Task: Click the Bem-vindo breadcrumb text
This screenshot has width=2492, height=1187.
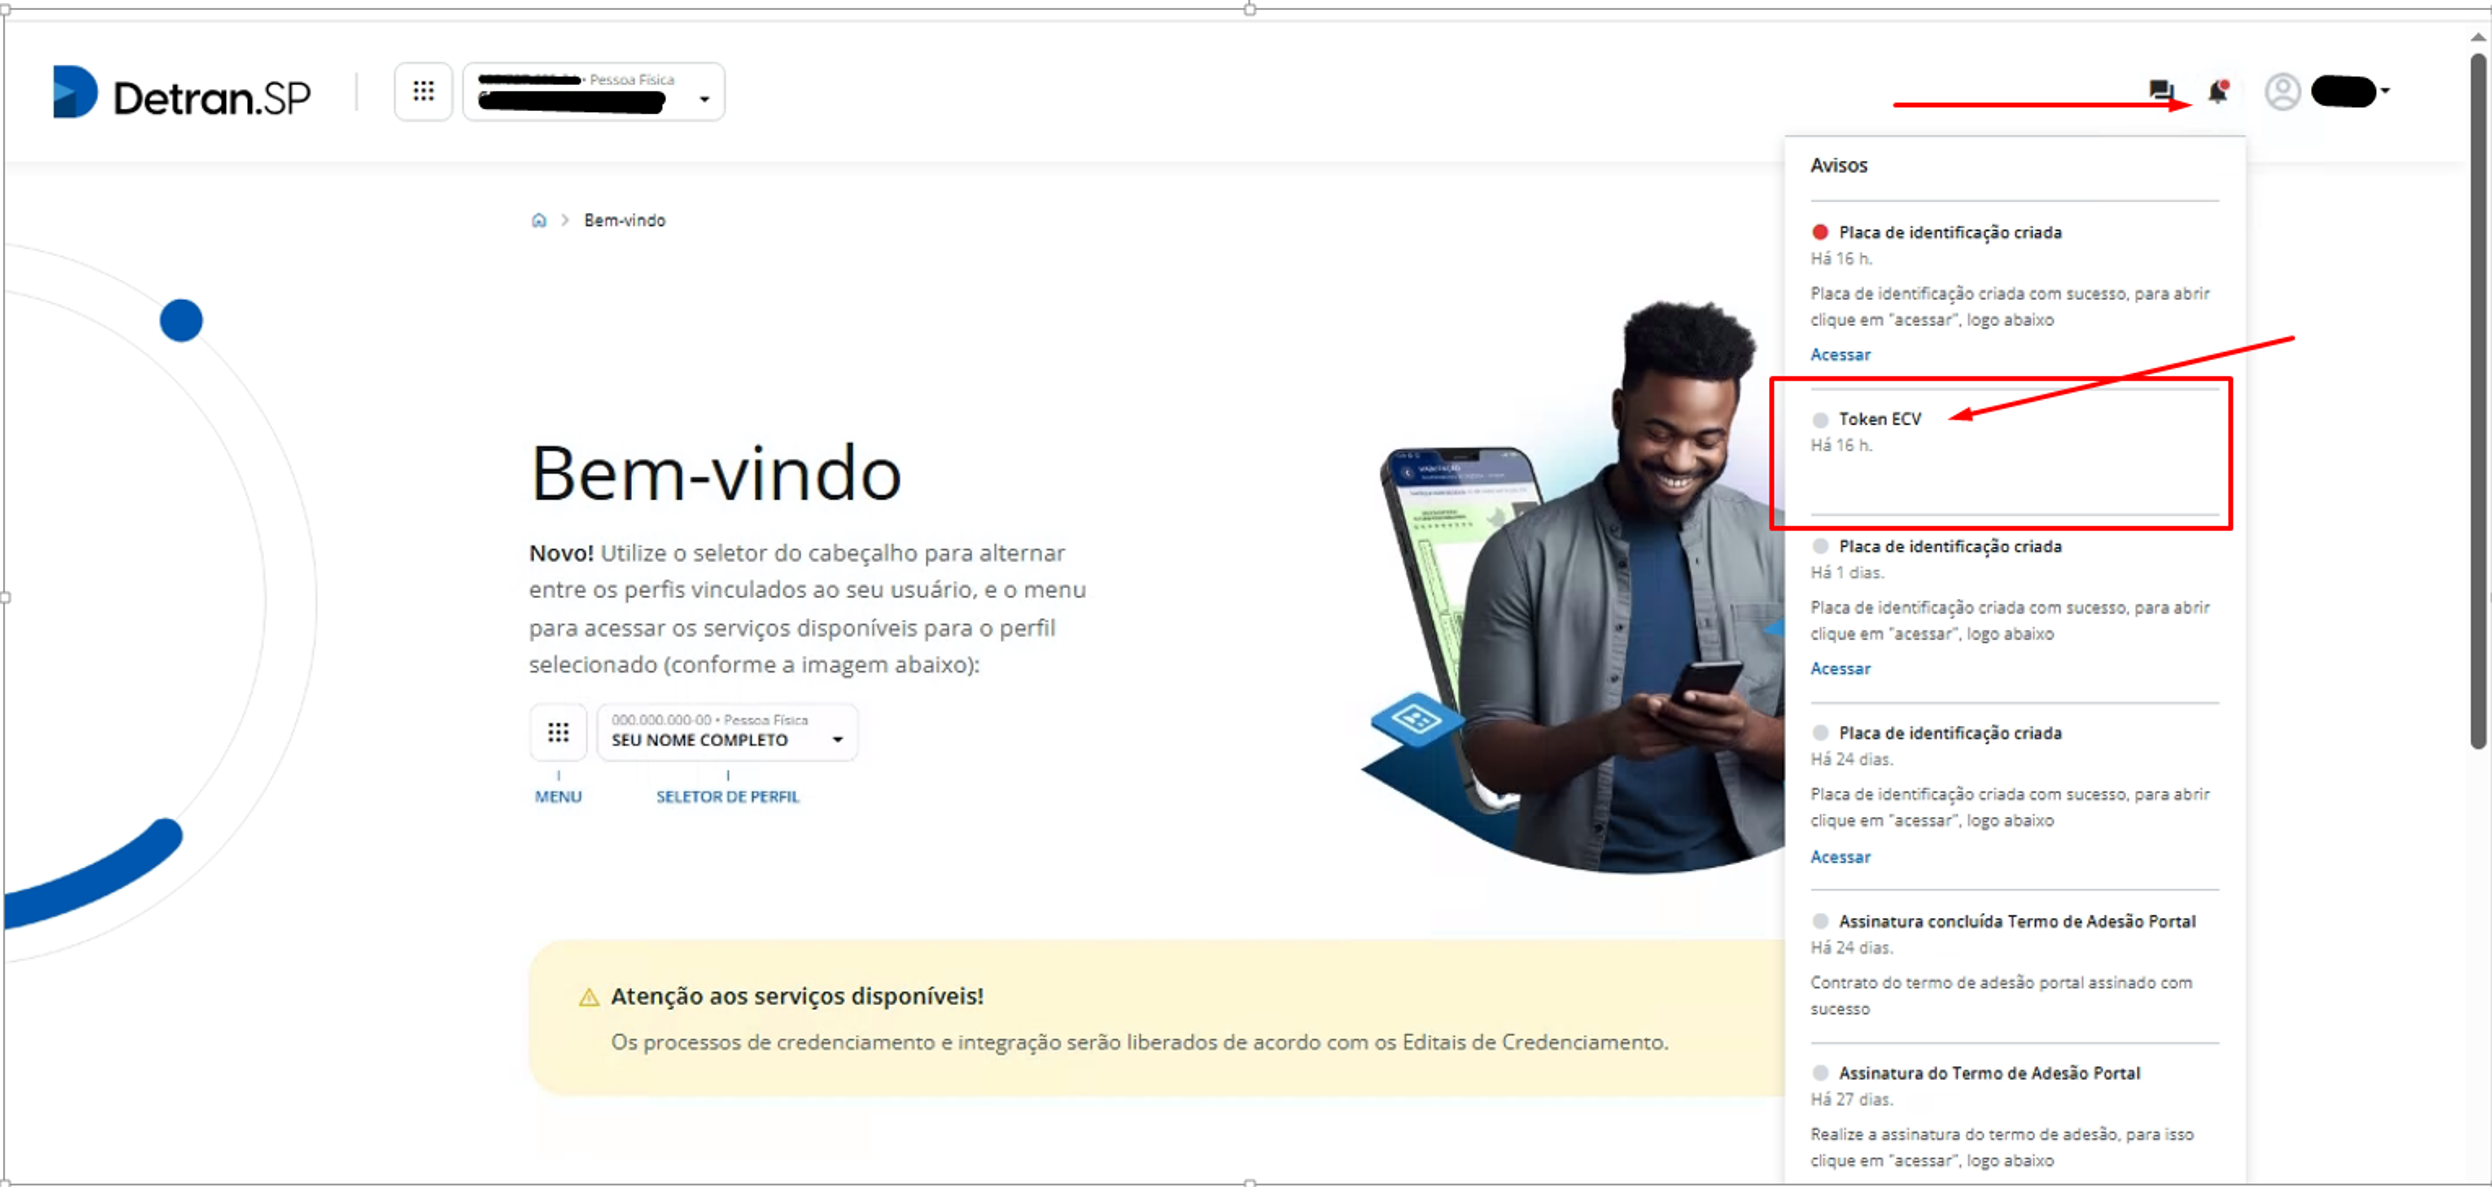Action: tap(624, 220)
